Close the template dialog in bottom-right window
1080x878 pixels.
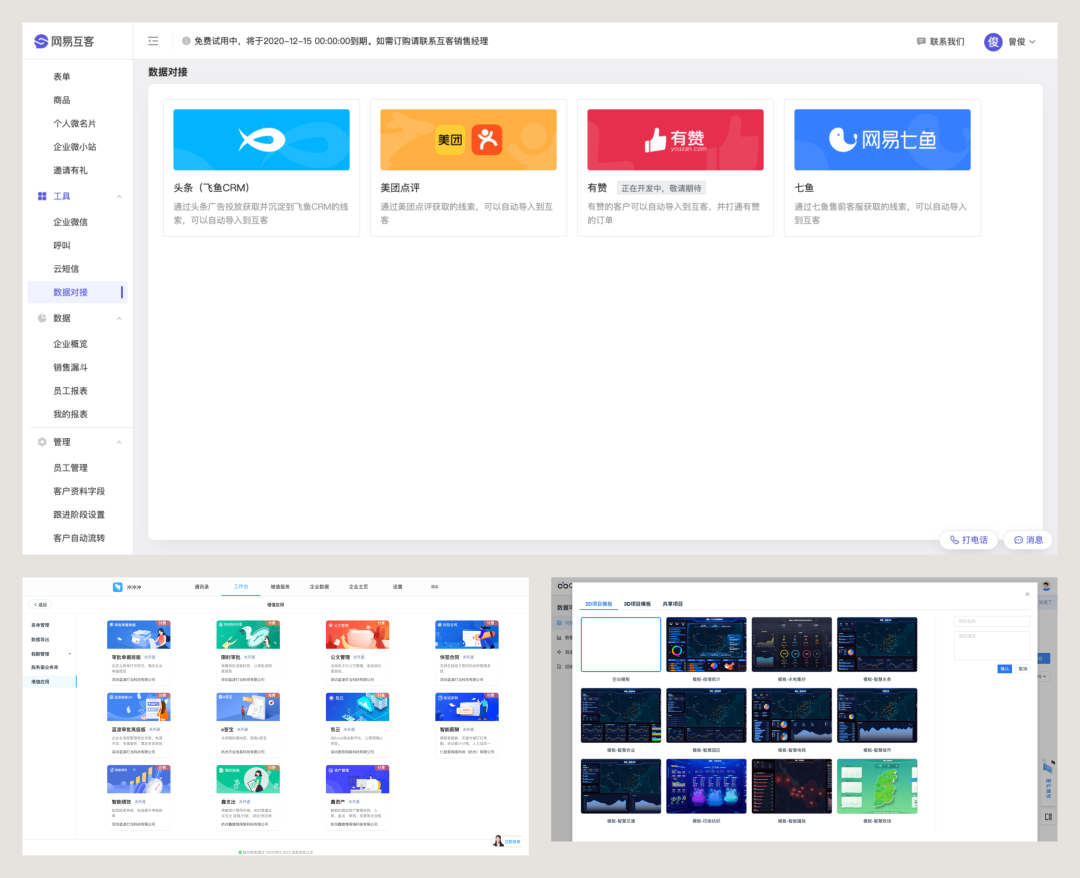point(1027,594)
